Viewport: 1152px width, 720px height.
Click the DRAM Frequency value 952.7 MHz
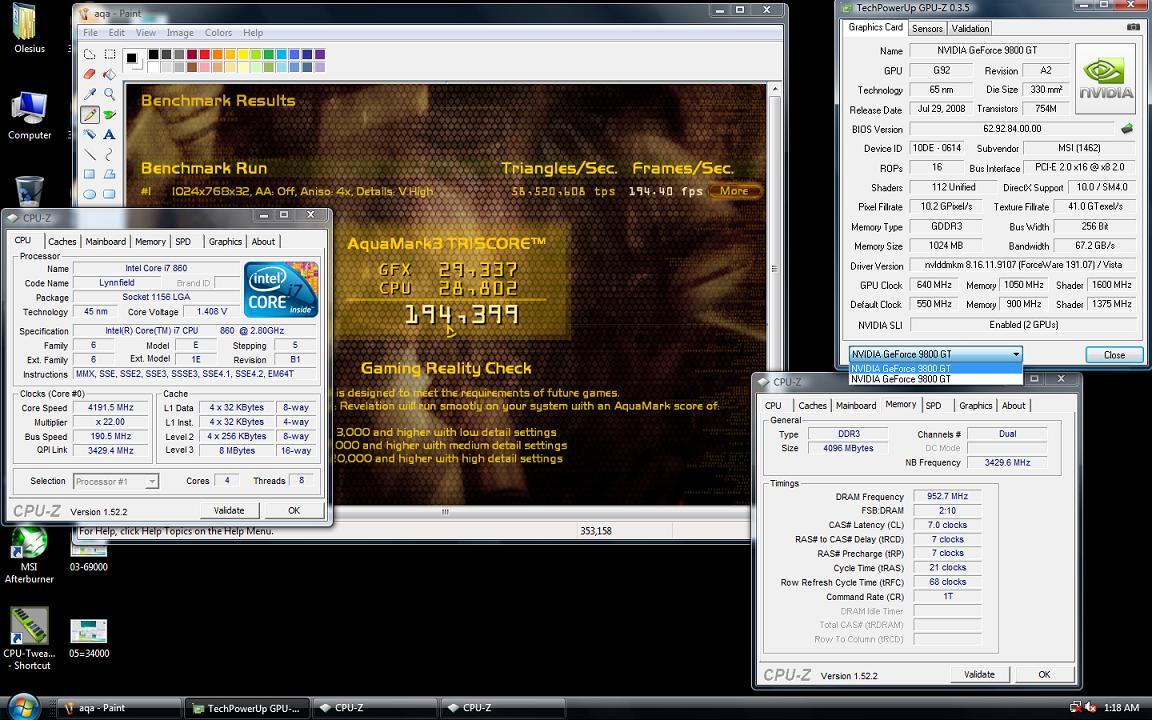coord(948,496)
